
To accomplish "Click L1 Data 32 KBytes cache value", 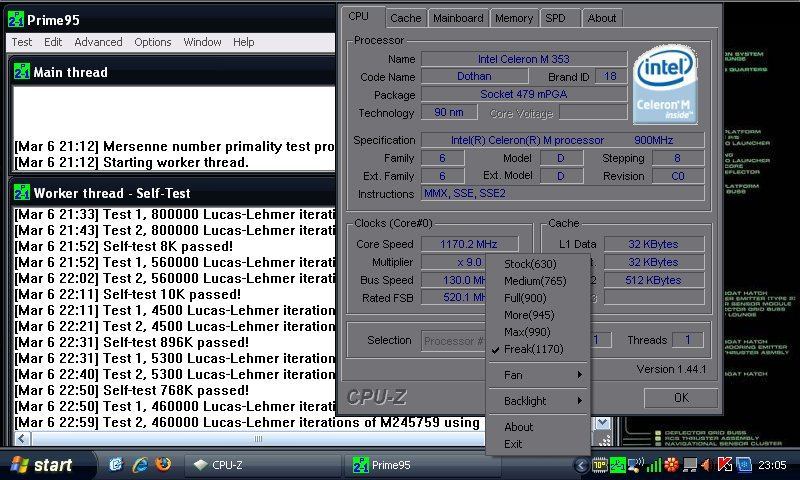I will [654, 244].
